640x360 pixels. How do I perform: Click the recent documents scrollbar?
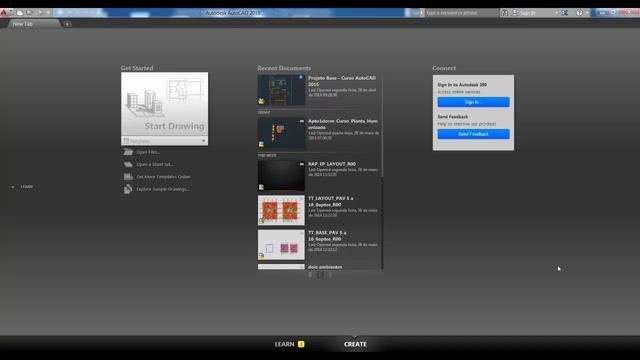pyautogui.click(x=382, y=127)
